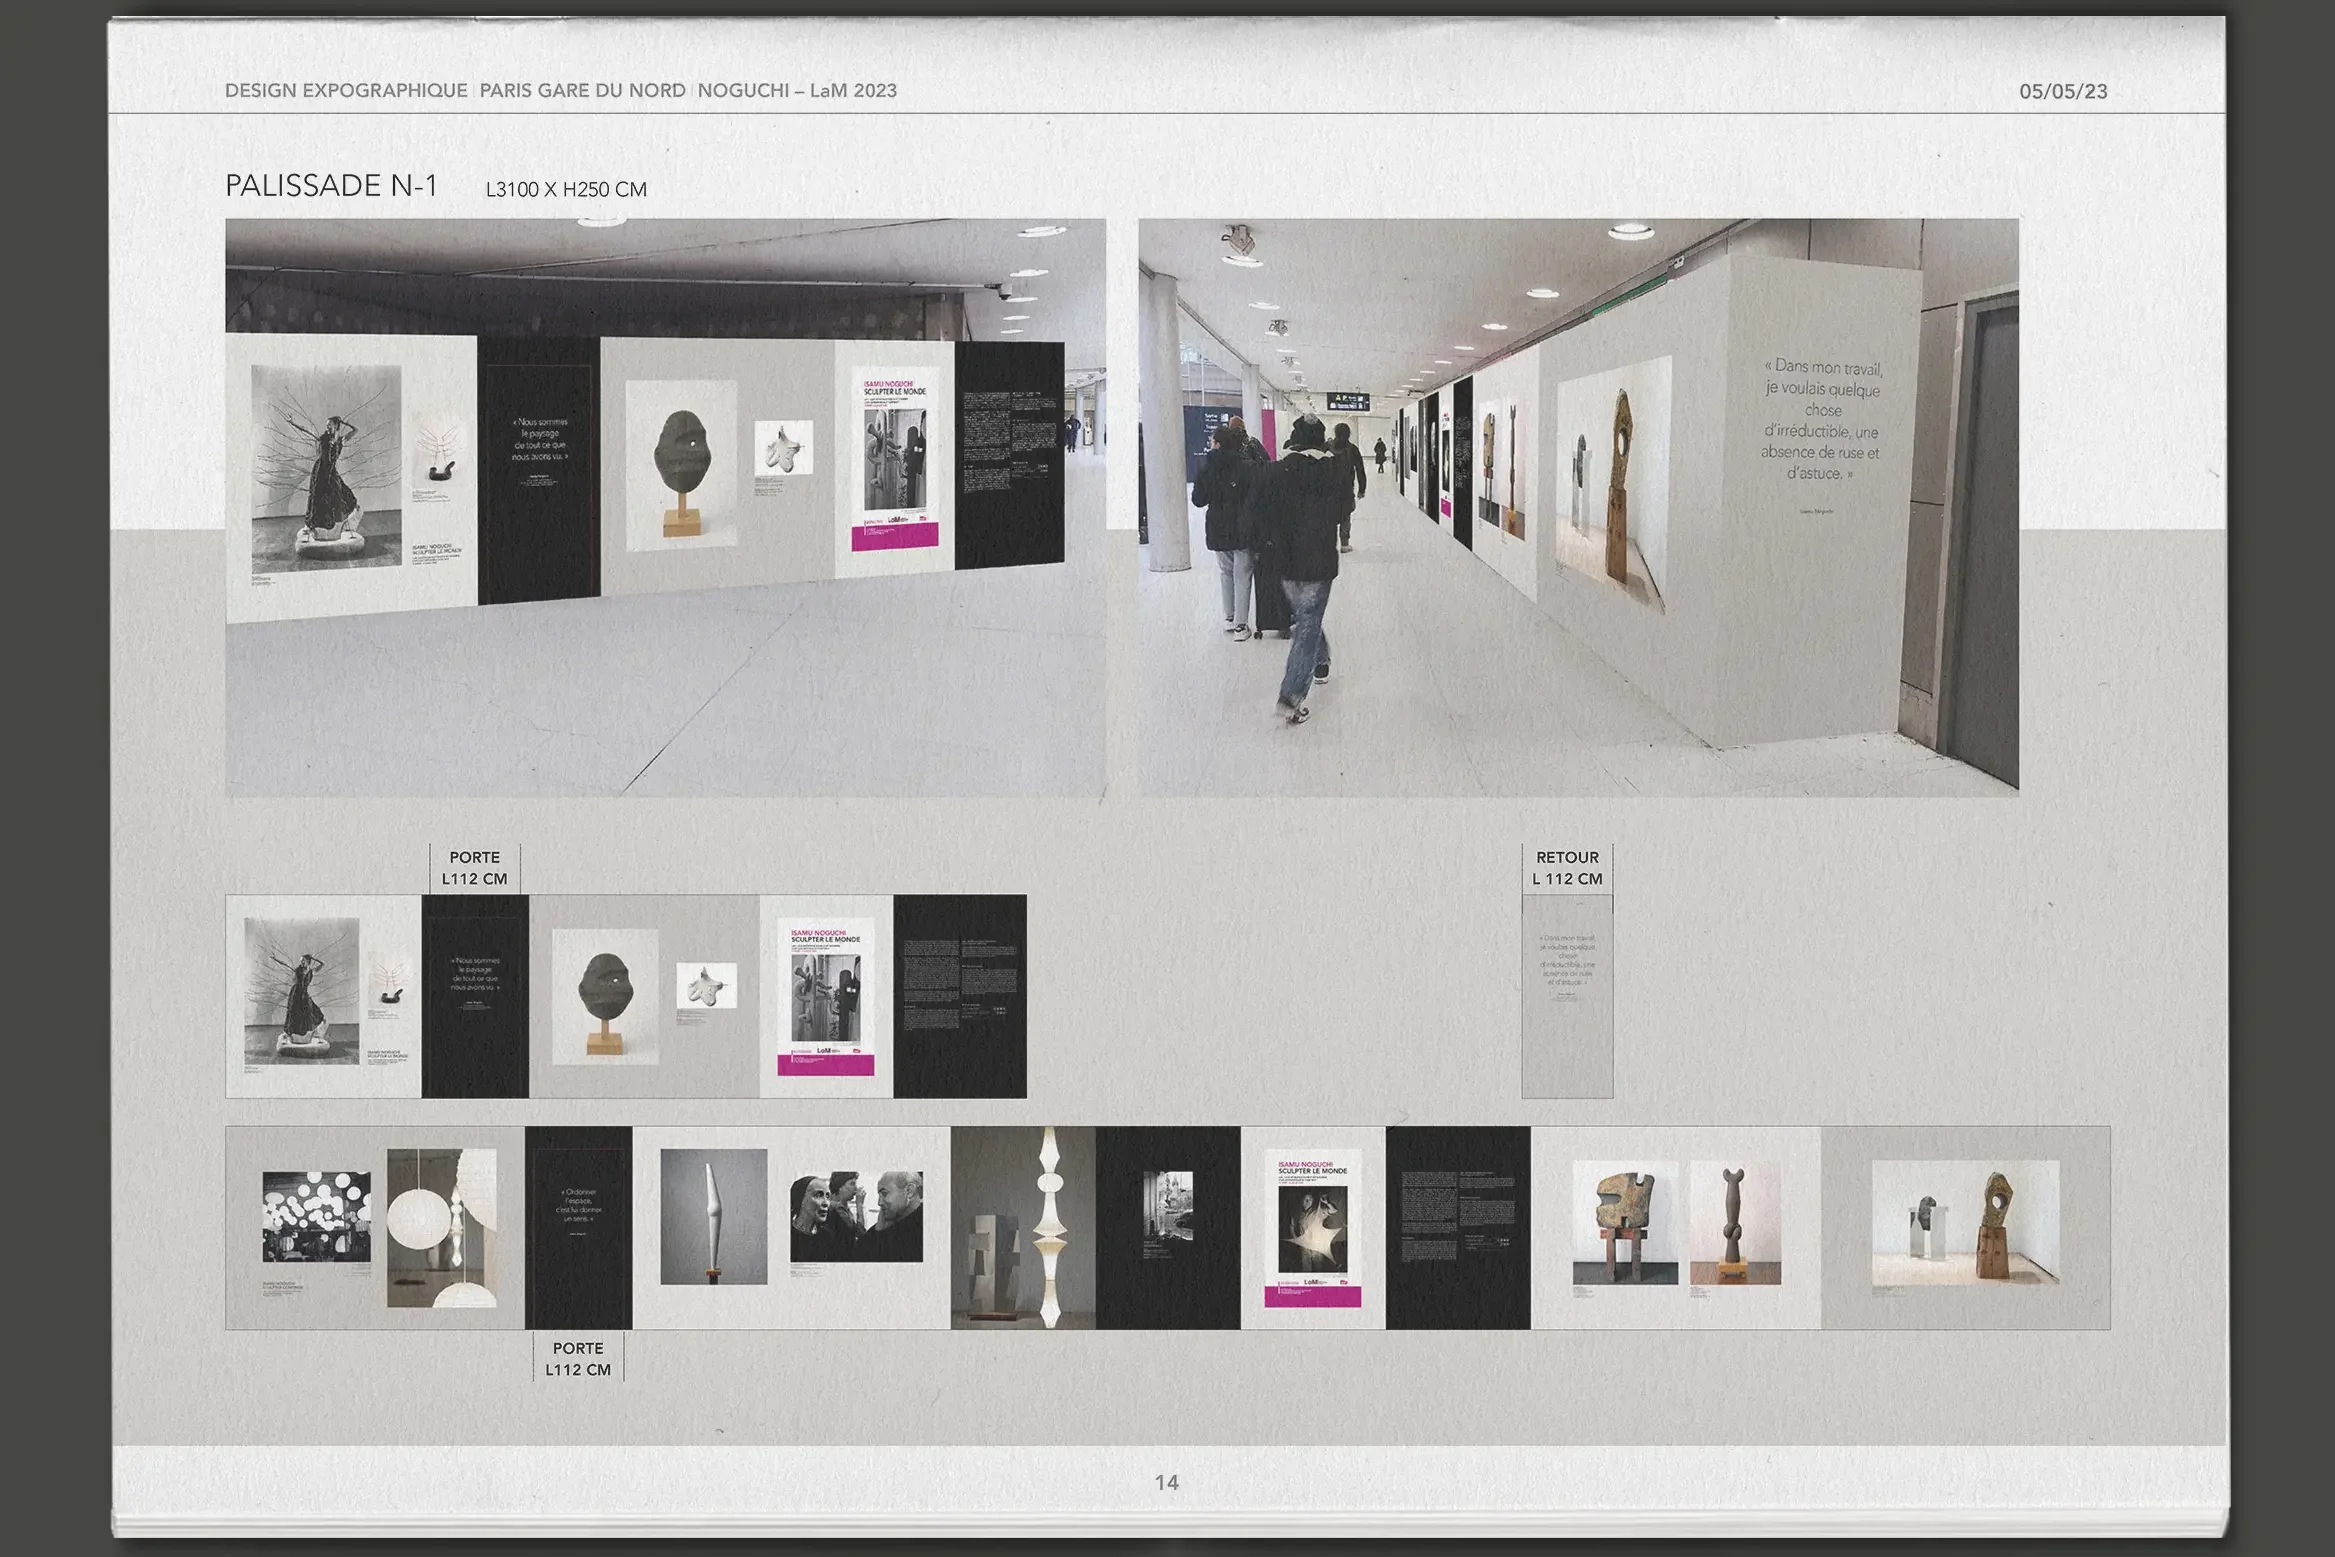The height and width of the screenshot is (1557, 2335).
Task: Click the black 'Nous sommes le paysage' panel in elevation
Action: pyautogui.click(x=475, y=996)
